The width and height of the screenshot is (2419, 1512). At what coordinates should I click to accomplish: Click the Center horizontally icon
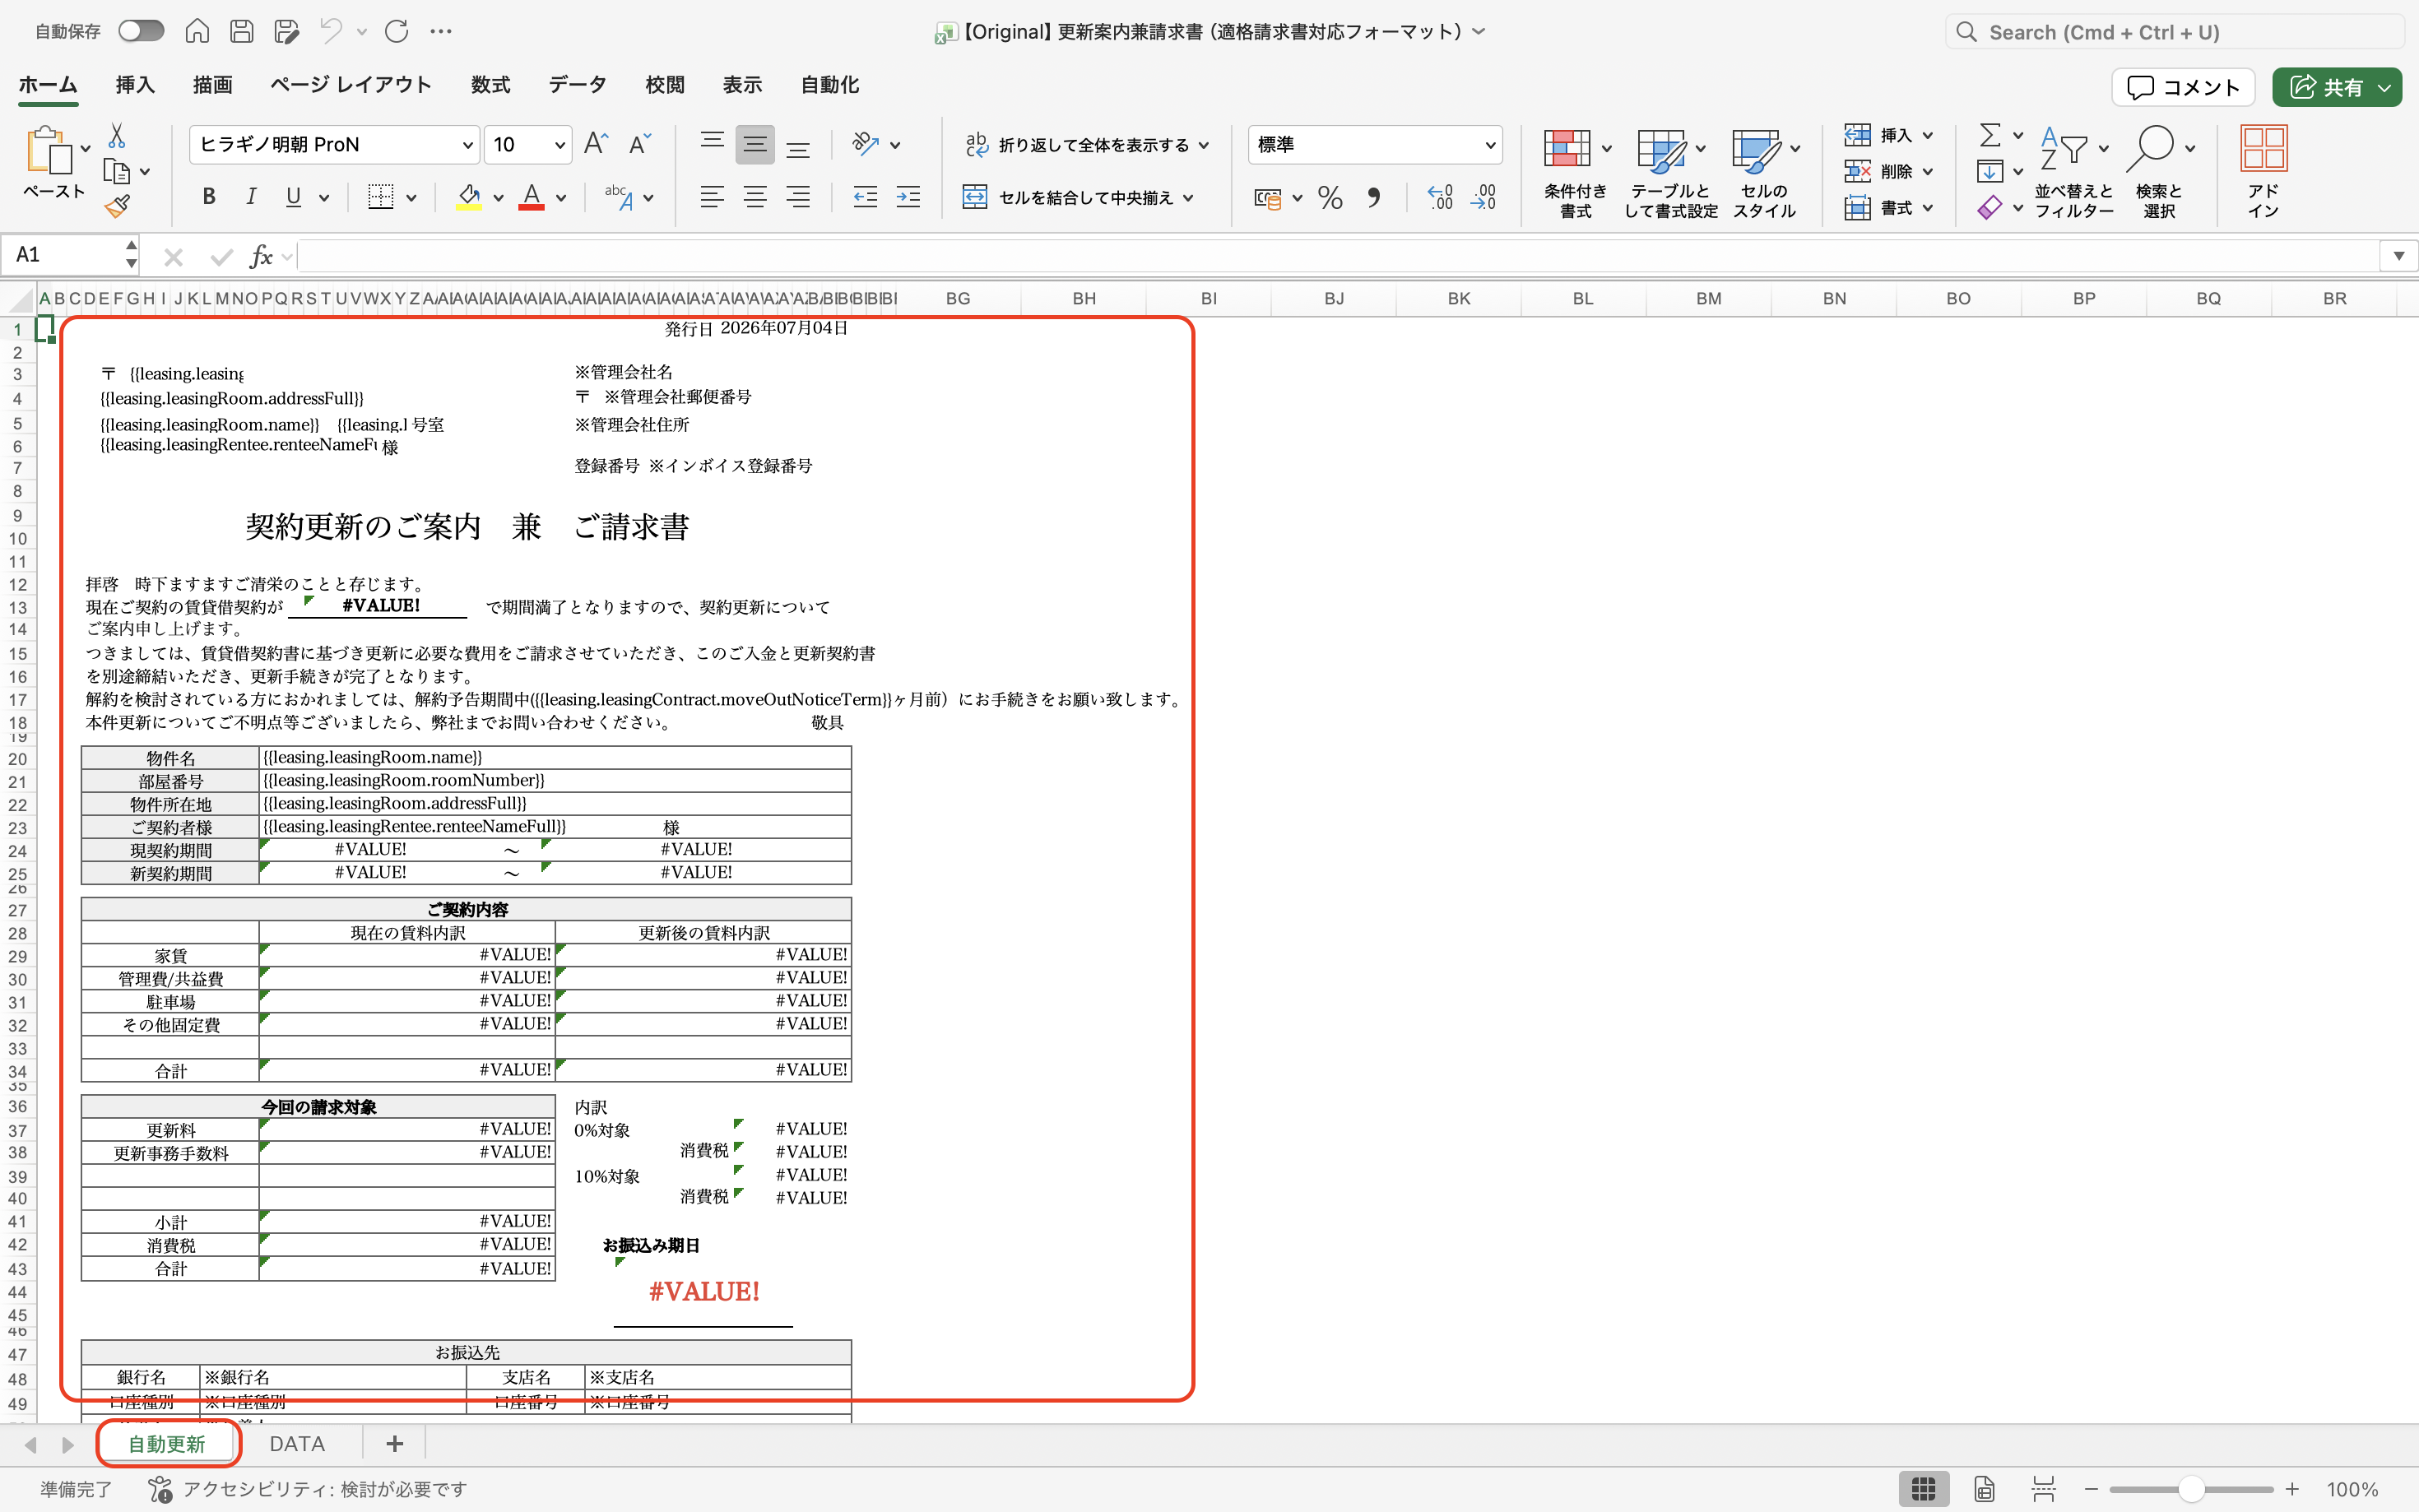(x=755, y=197)
